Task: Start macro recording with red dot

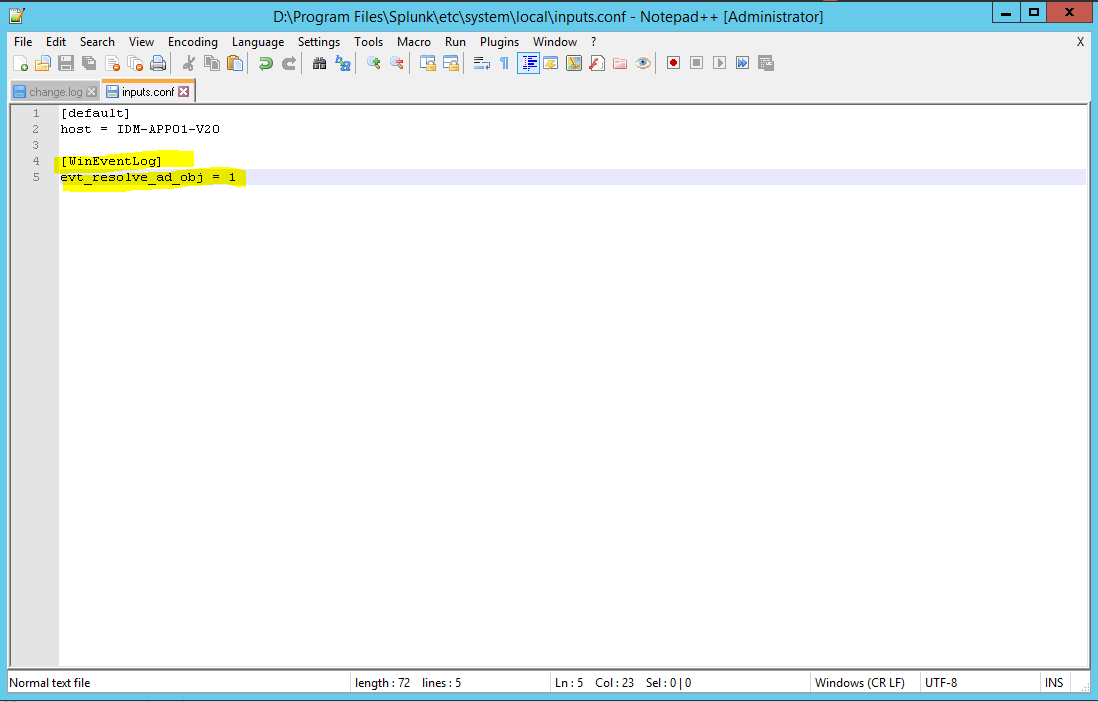Action: pos(674,63)
